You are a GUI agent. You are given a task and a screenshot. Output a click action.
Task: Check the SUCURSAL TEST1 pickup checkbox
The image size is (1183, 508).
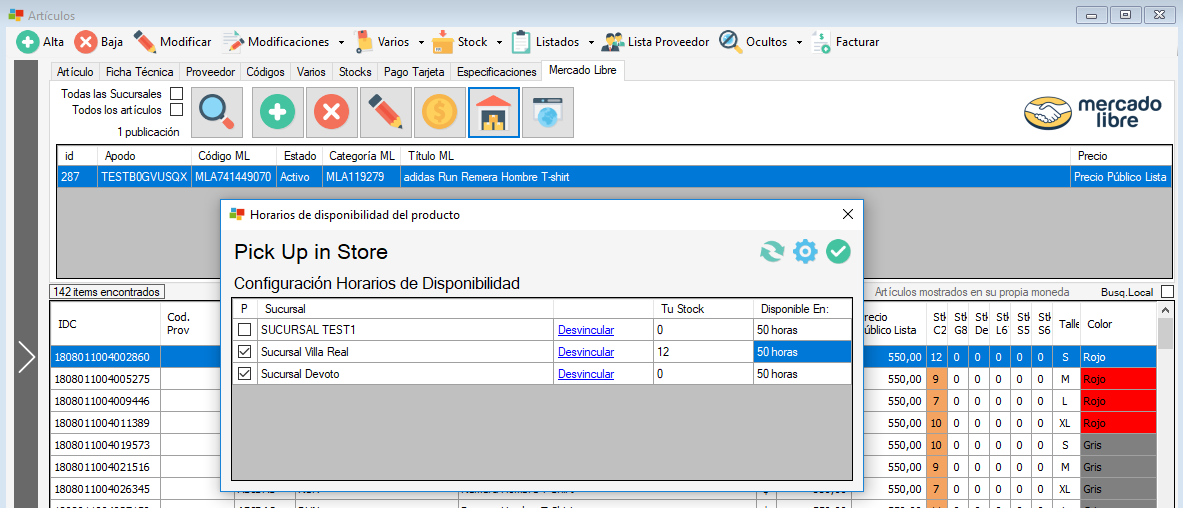point(244,330)
